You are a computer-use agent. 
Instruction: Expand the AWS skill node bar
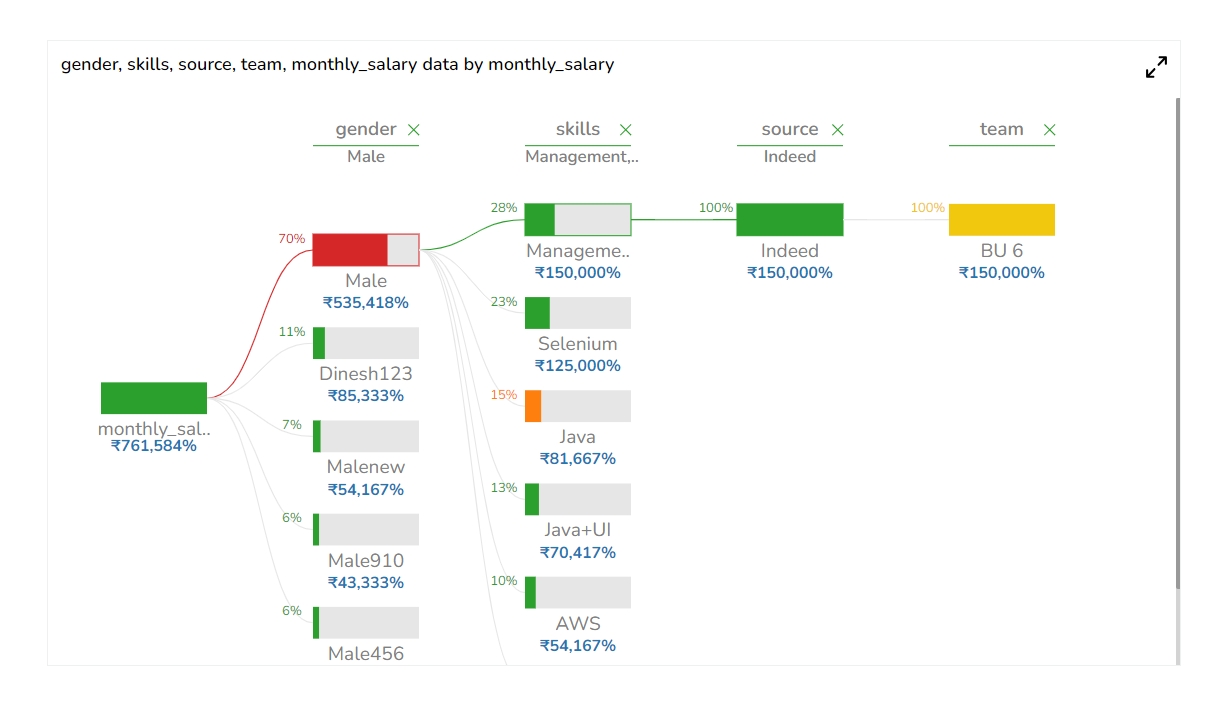(577, 592)
